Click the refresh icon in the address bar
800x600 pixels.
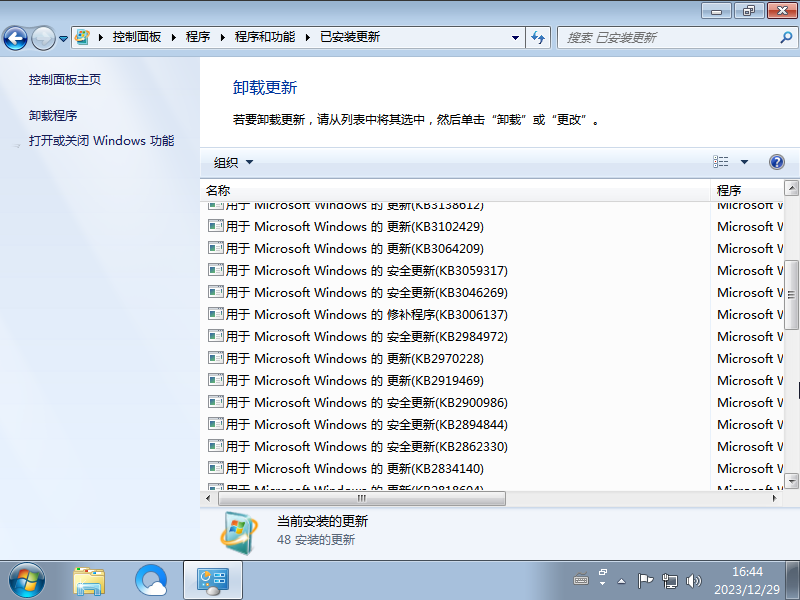click(539, 37)
